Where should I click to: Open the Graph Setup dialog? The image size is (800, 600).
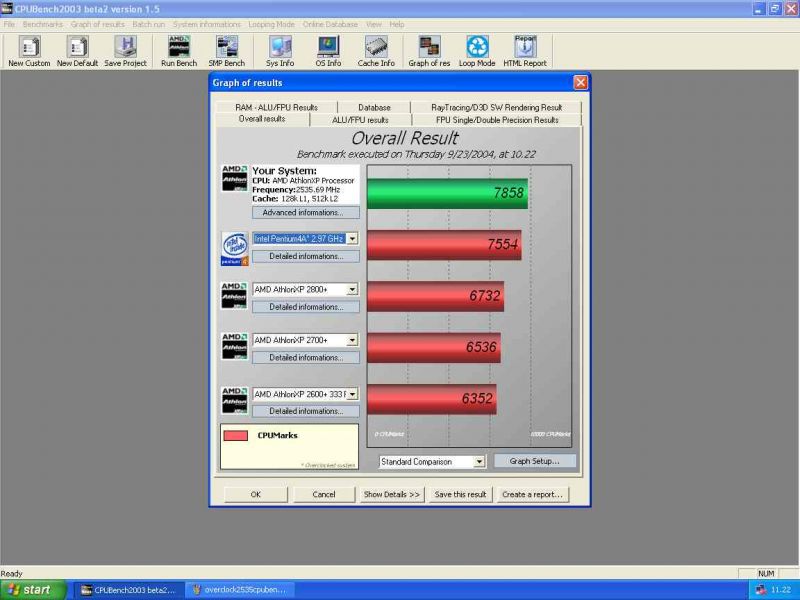point(535,461)
